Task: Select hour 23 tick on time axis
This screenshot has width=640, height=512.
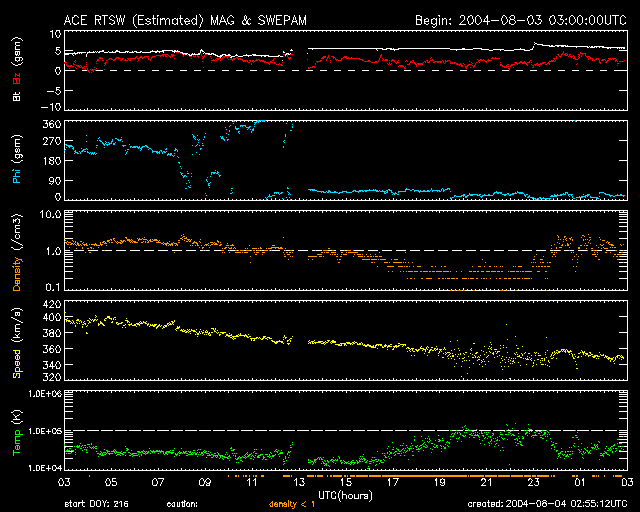Action: click(x=532, y=482)
